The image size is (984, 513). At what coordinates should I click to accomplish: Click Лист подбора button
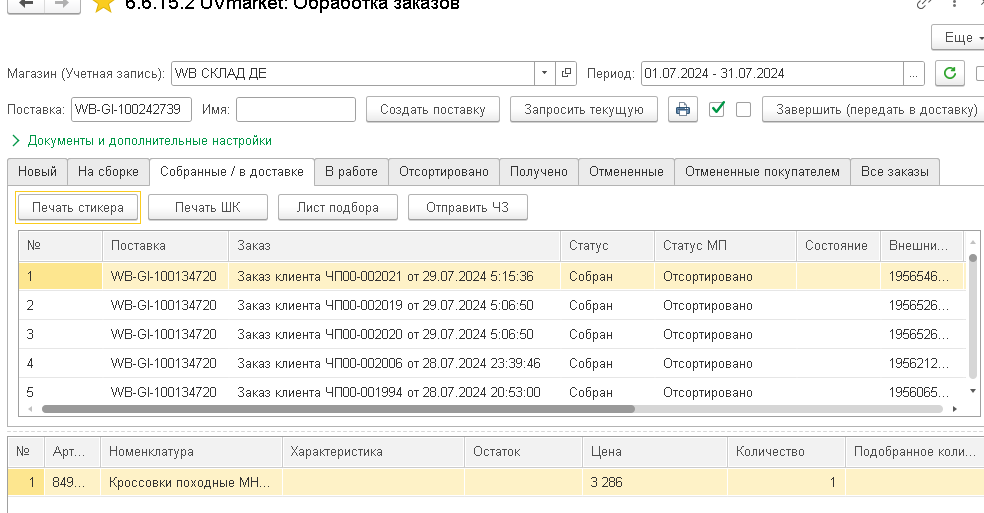(x=338, y=207)
